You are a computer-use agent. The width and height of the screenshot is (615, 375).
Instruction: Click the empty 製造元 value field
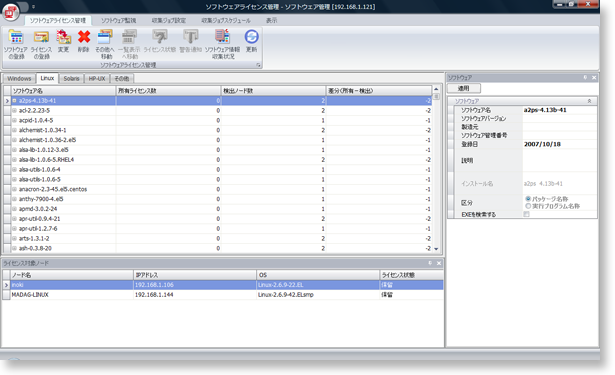pyautogui.click(x=560, y=127)
